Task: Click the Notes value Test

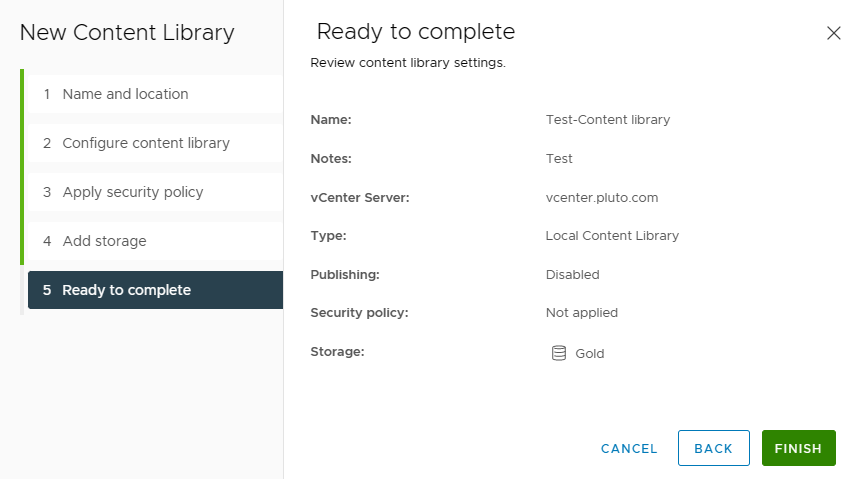Action: tap(559, 159)
